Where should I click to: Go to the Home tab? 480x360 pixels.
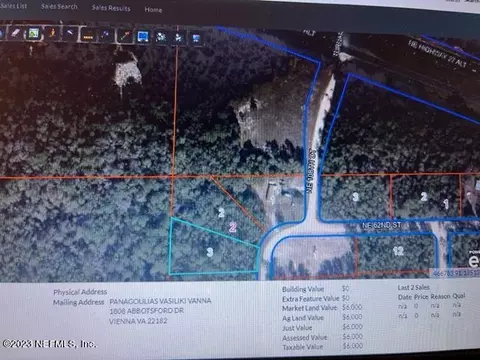153,10
